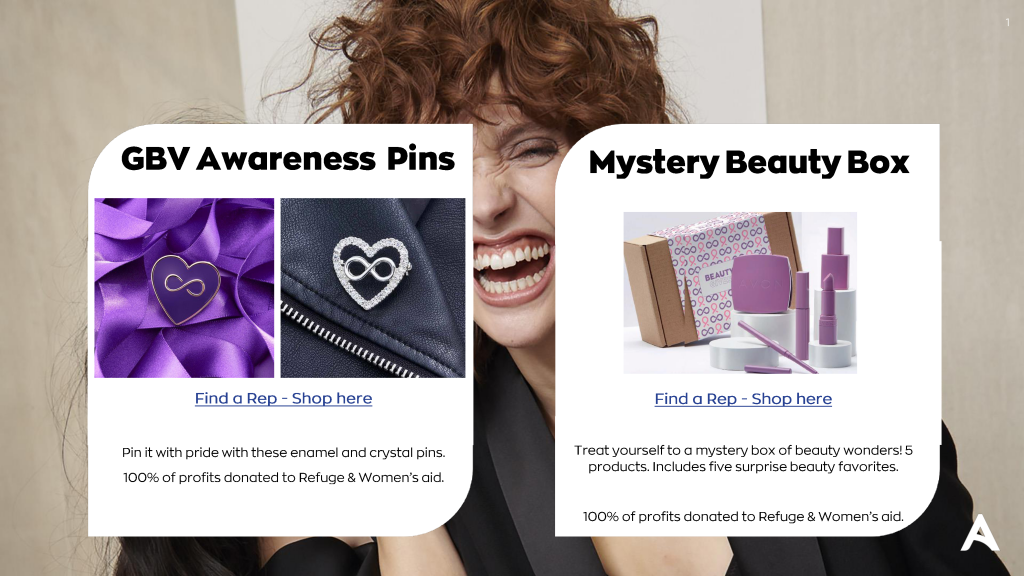
Task: Click the purple Avon compact in the product image
Action: 761,283
